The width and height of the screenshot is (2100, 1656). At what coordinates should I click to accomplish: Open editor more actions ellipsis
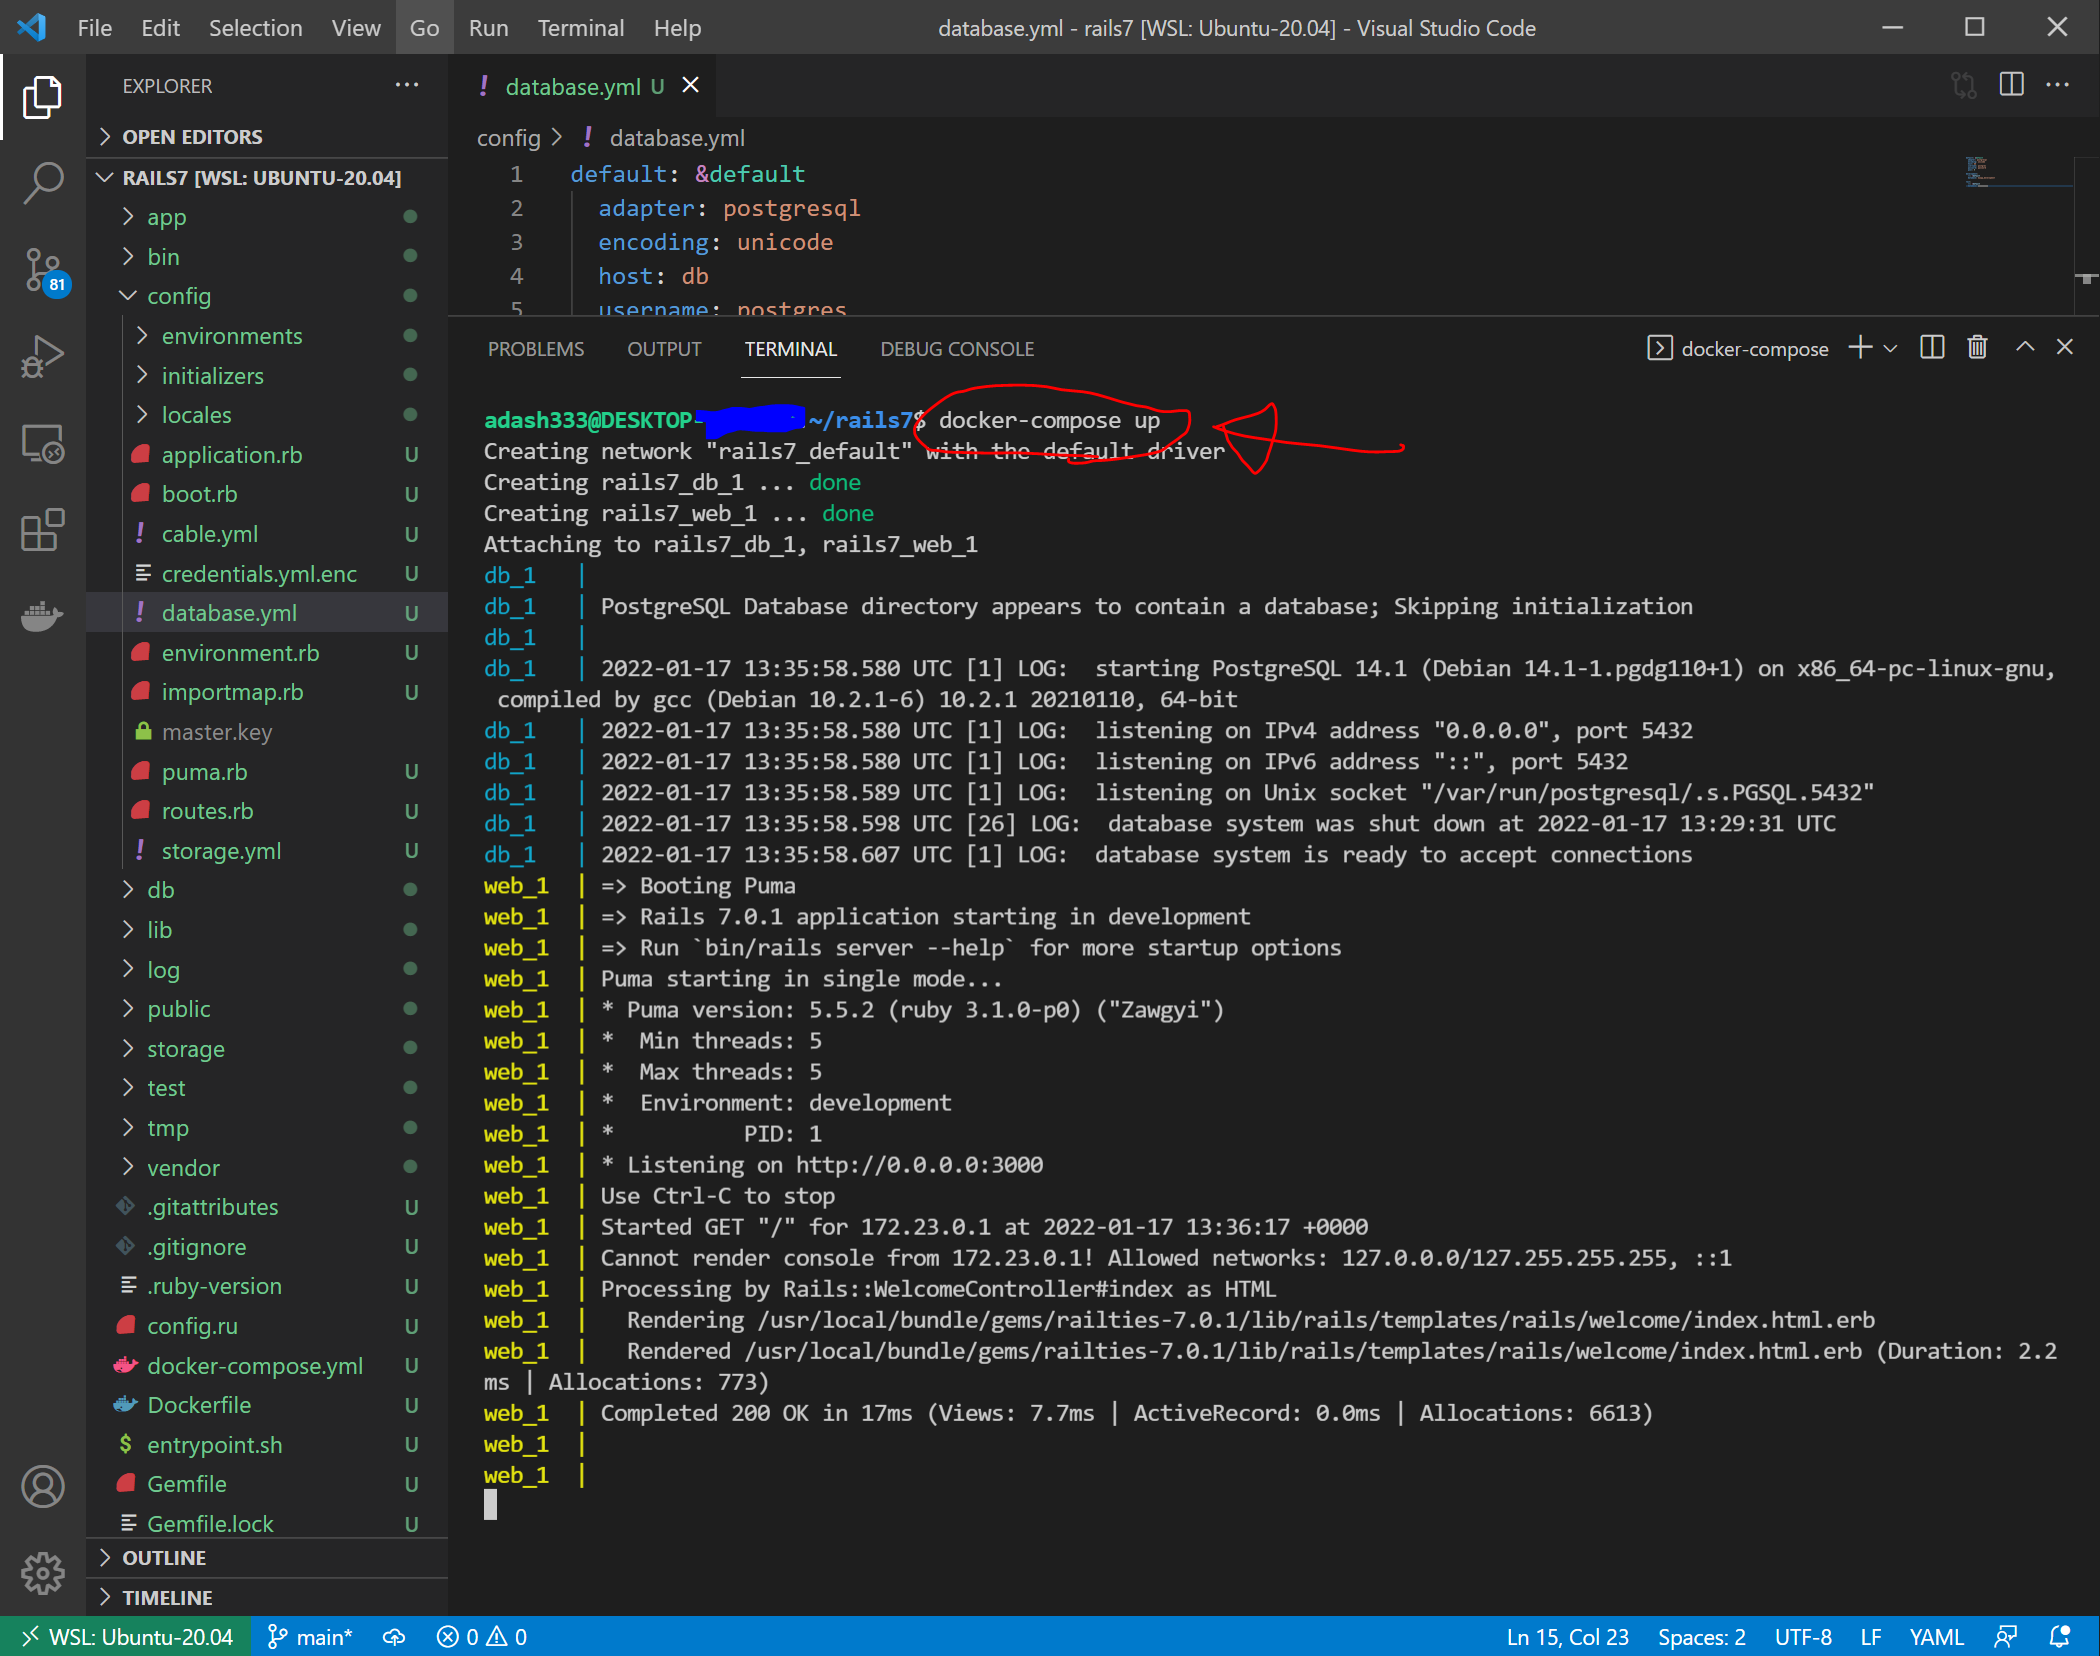[x=2057, y=85]
